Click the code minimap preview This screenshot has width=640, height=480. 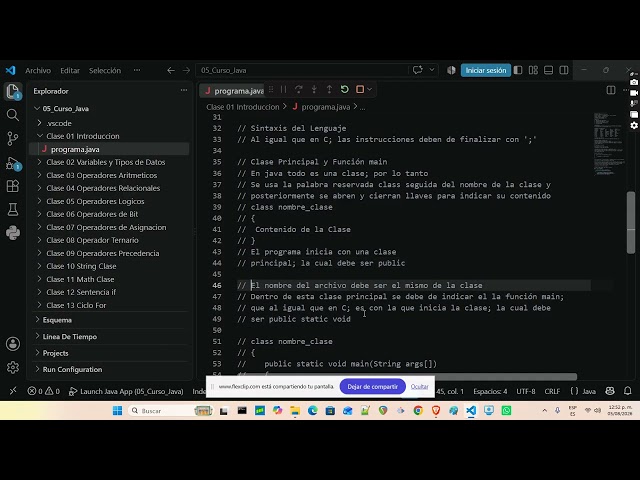(609, 144)
